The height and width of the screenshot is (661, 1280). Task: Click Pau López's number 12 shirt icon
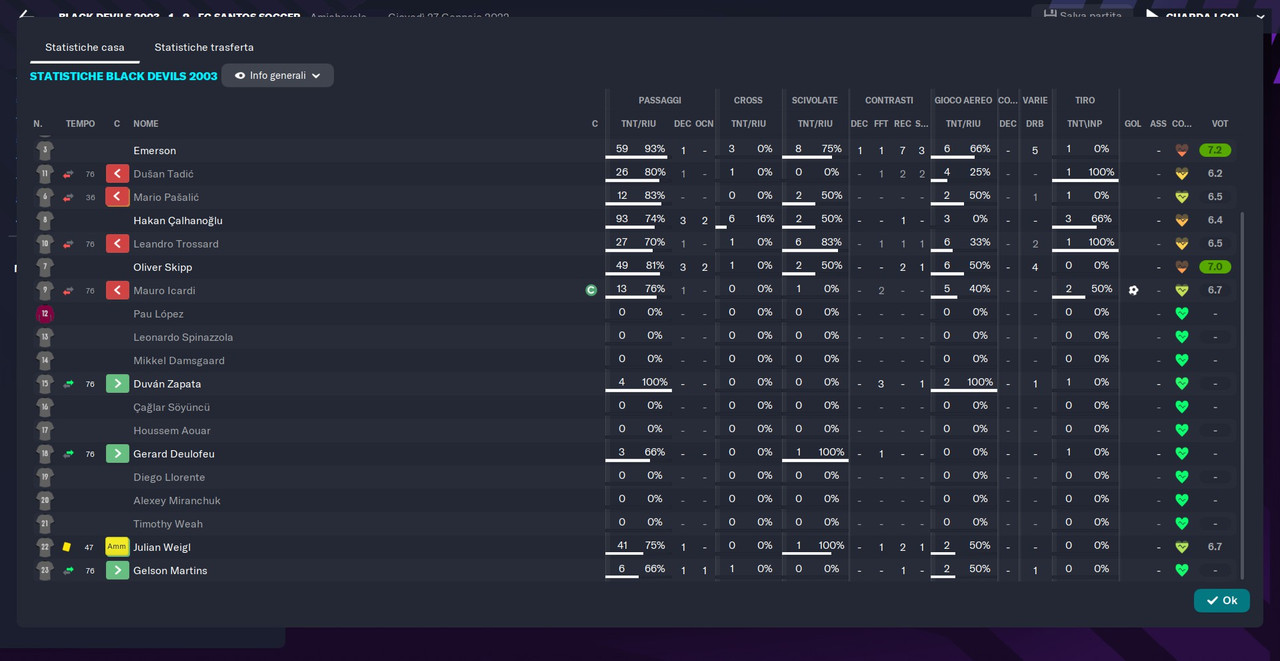tap(44, 314)
